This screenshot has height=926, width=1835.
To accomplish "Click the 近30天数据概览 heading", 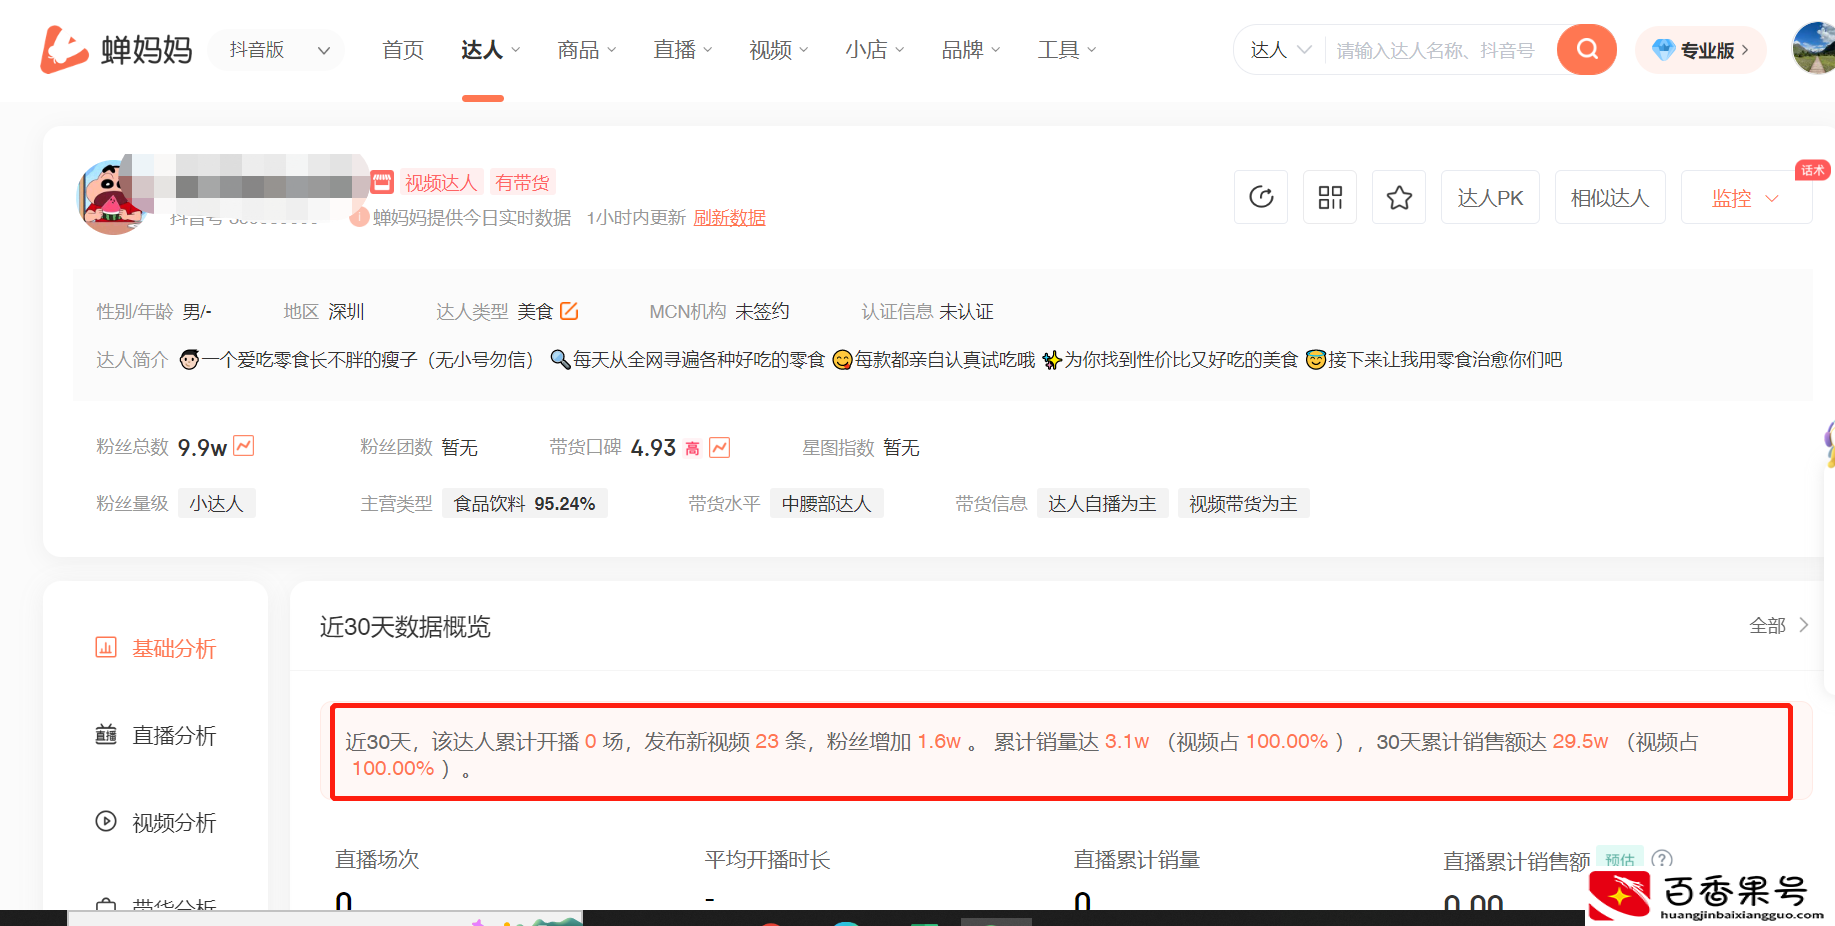I will pos(405,626).
